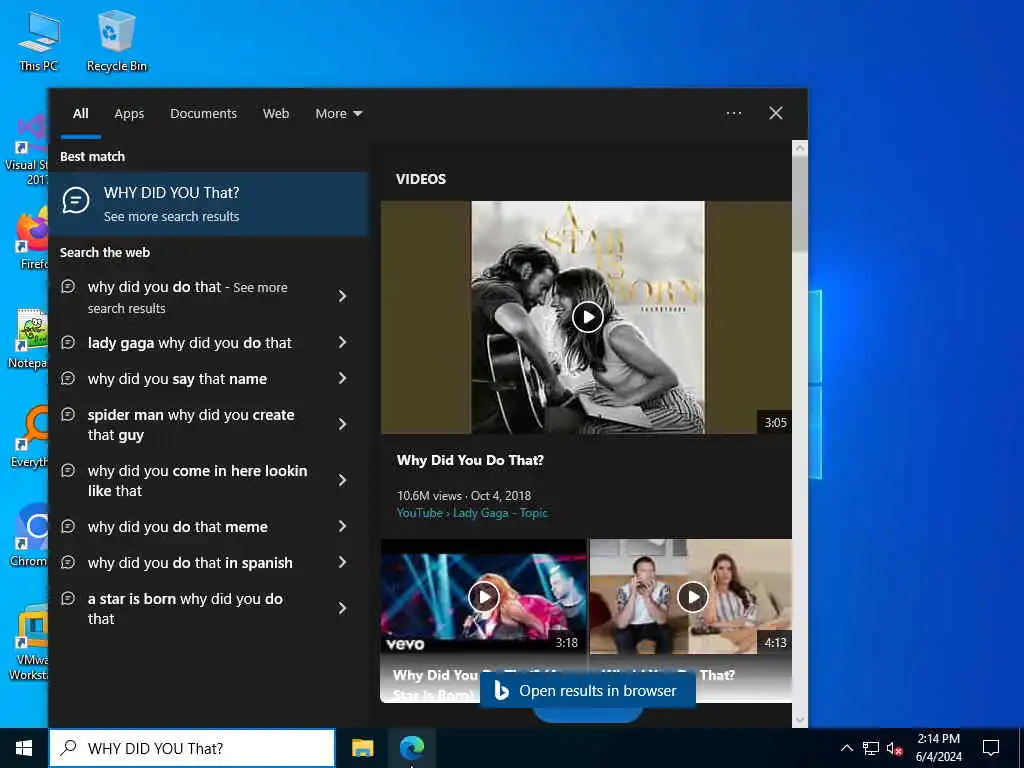Open the notification center icon
Viewport: 1024px width, 768px height.
(x=991, y=748)
